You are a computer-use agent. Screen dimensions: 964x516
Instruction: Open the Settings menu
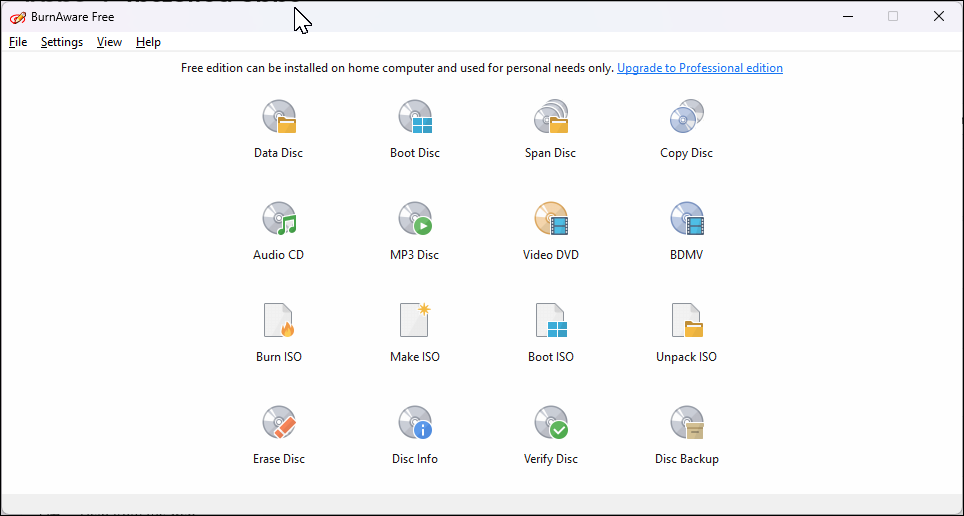pos(62,42)
